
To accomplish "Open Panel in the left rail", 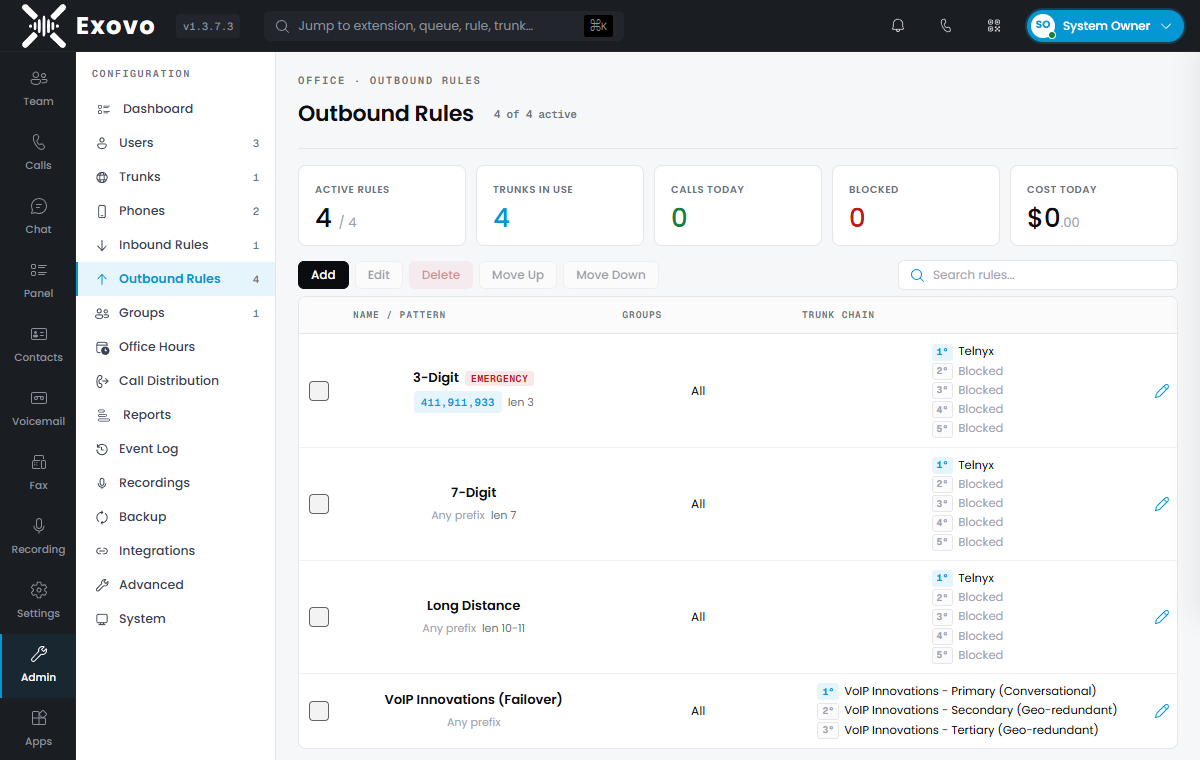I will coord(38,280).
